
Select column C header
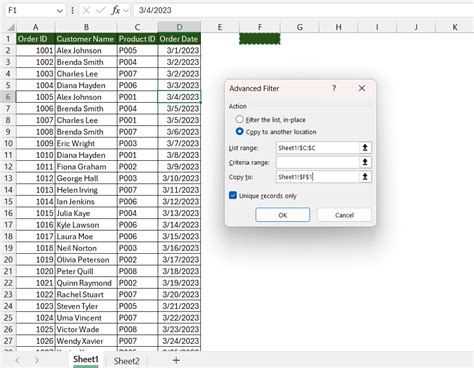(137, 27)
